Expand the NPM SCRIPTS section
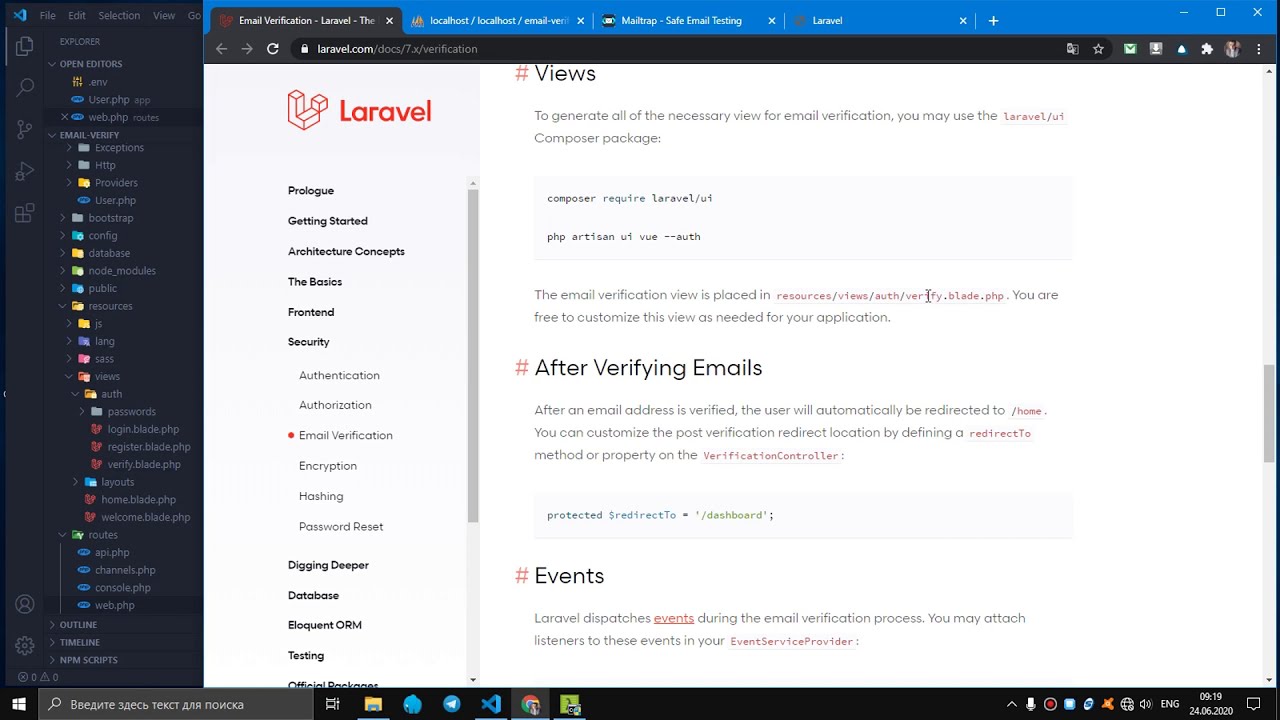The width and height of the screenshot is (1280, 720). pos(88,660)
